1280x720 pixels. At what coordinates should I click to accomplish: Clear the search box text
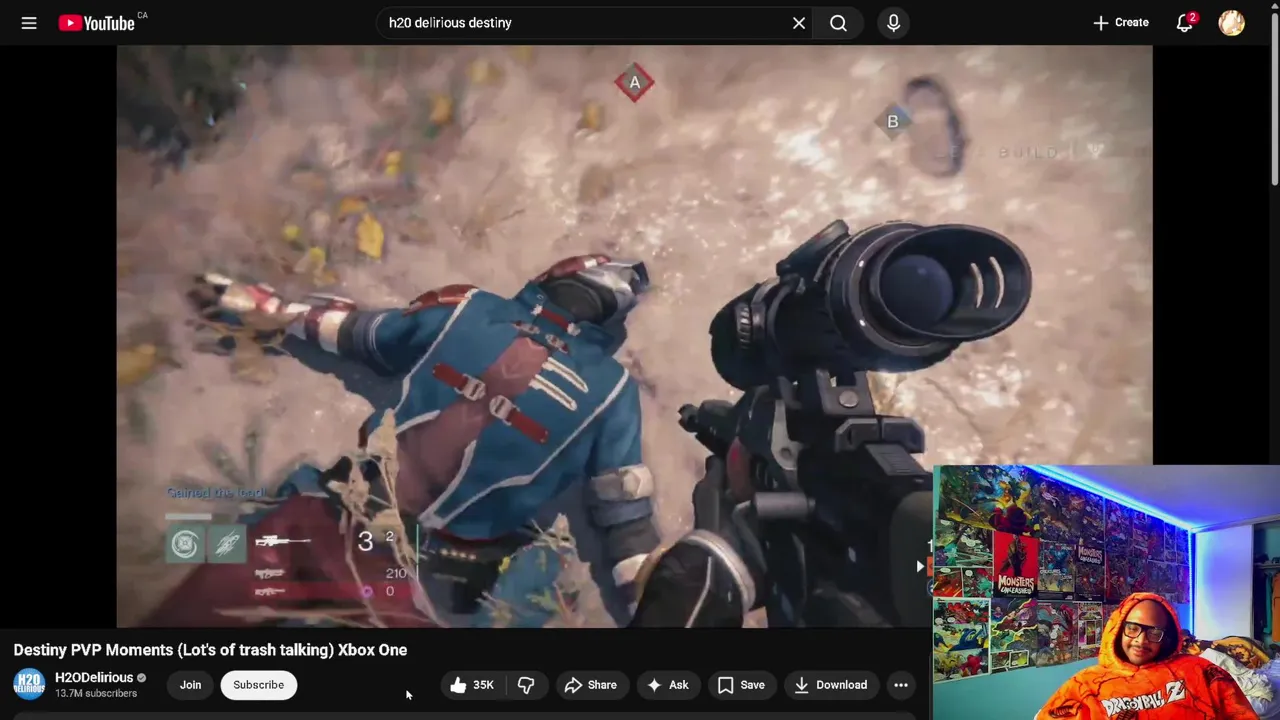tap(799, 23)
